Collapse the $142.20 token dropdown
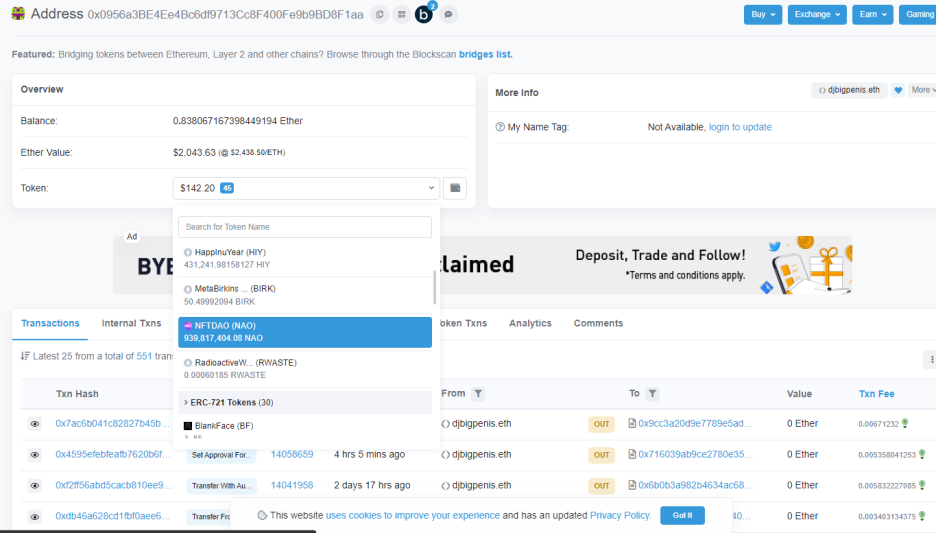Screen dimensions: 936x533 (306, 188)
